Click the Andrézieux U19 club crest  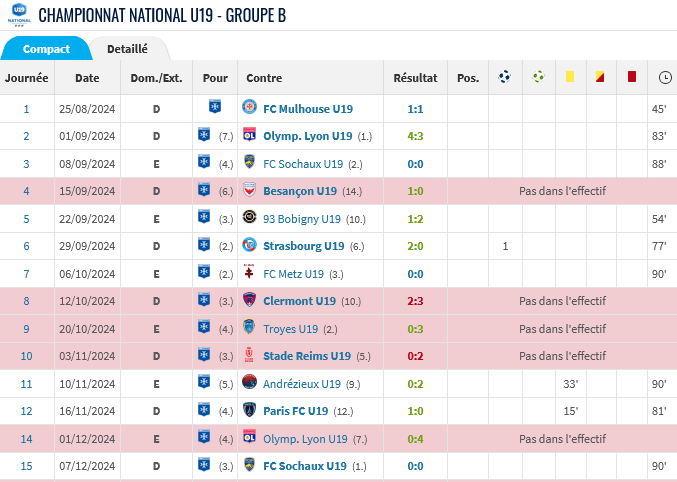(x=249, y=382)
